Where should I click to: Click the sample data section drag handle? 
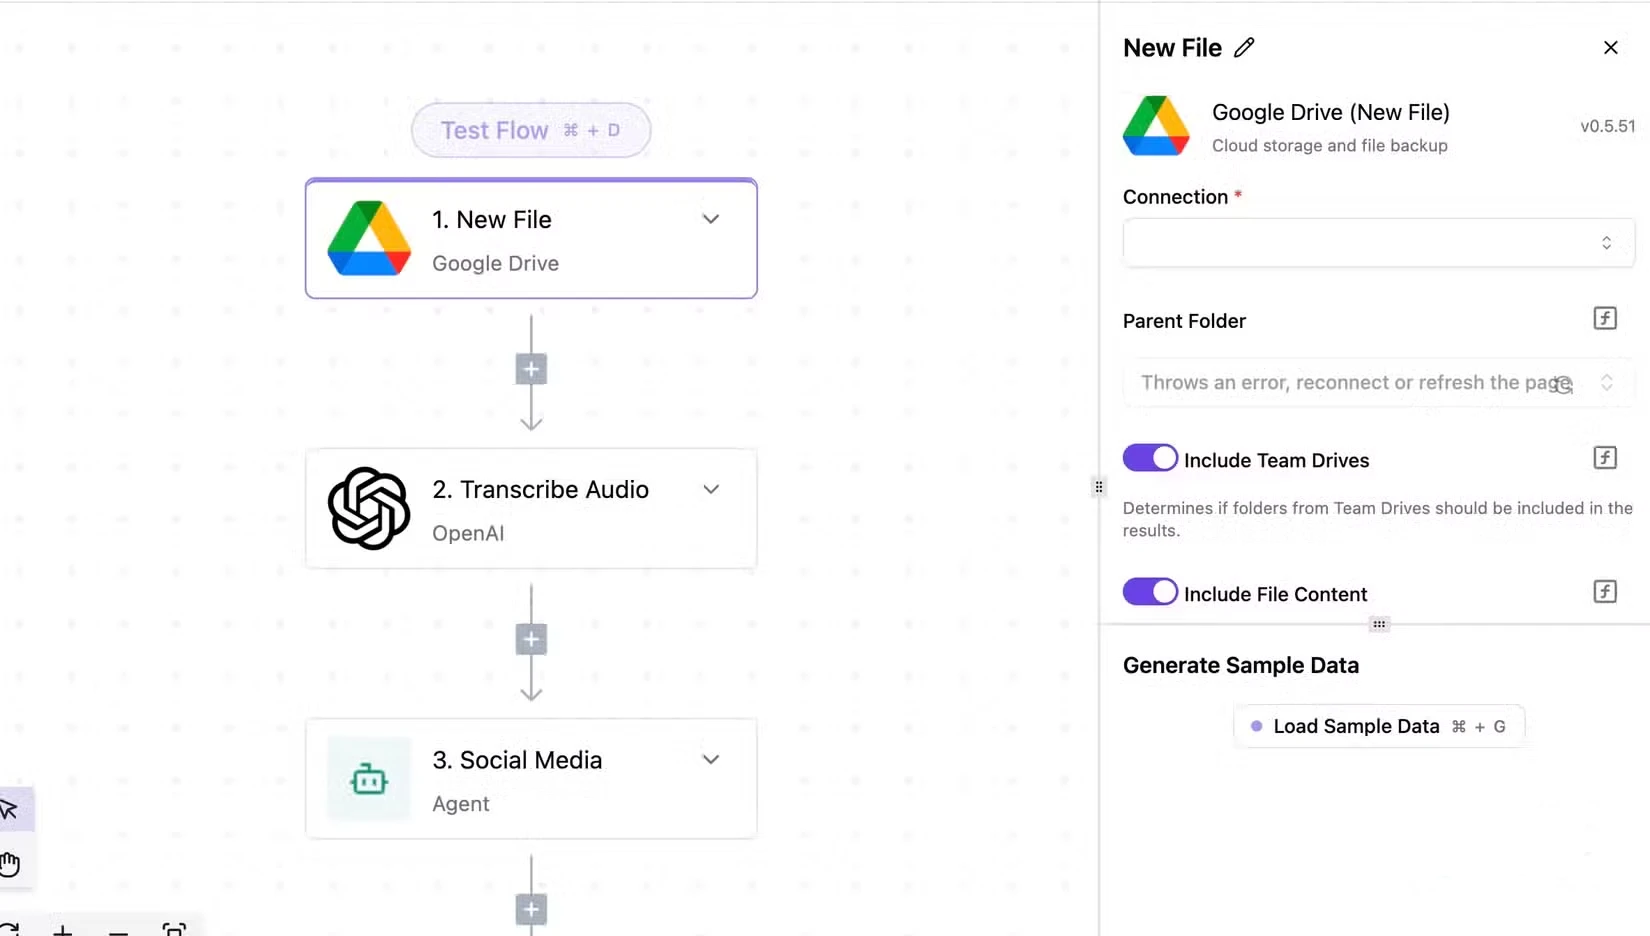[x=1379, y=624]
